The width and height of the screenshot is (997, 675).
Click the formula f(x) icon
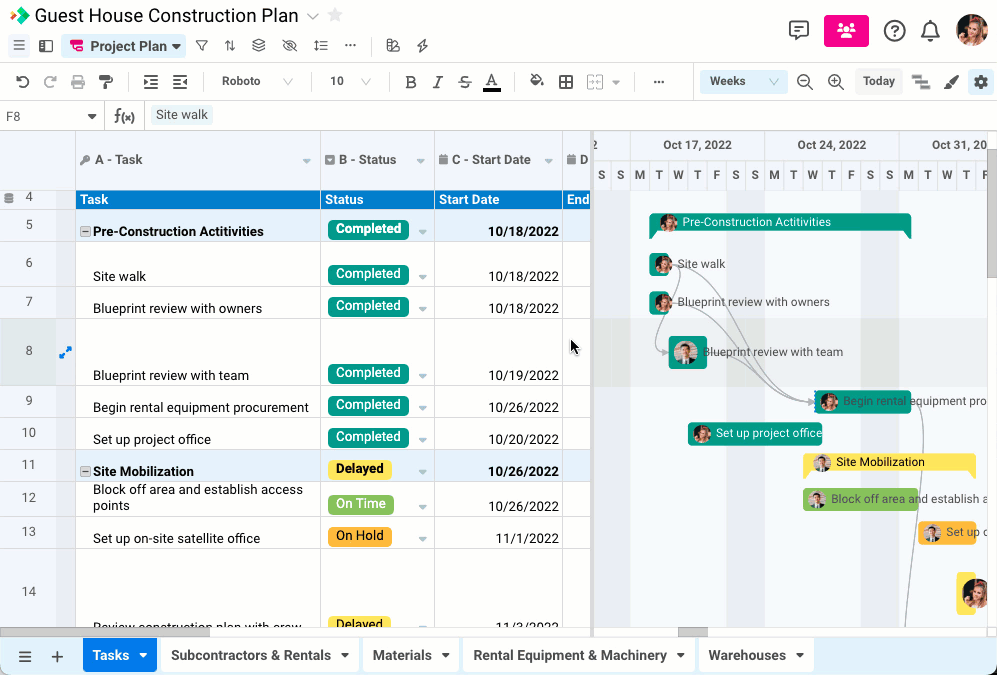pyautogui.click(x=124, y=115)
